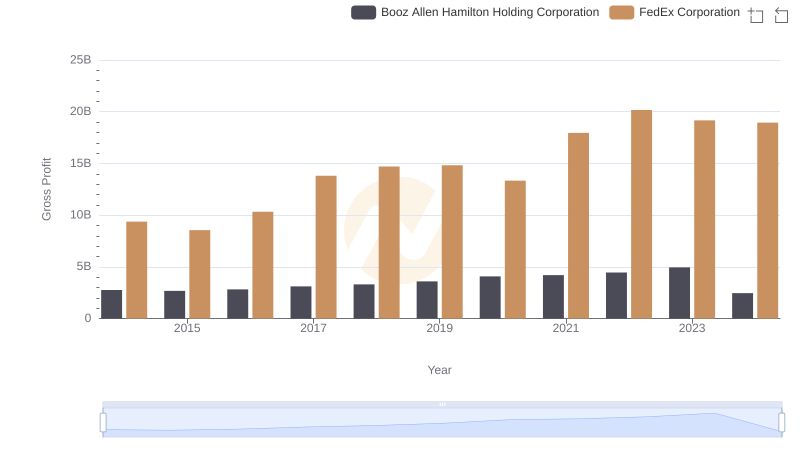Click the Booz Allen bar for 2017

(x=301, y=302)
